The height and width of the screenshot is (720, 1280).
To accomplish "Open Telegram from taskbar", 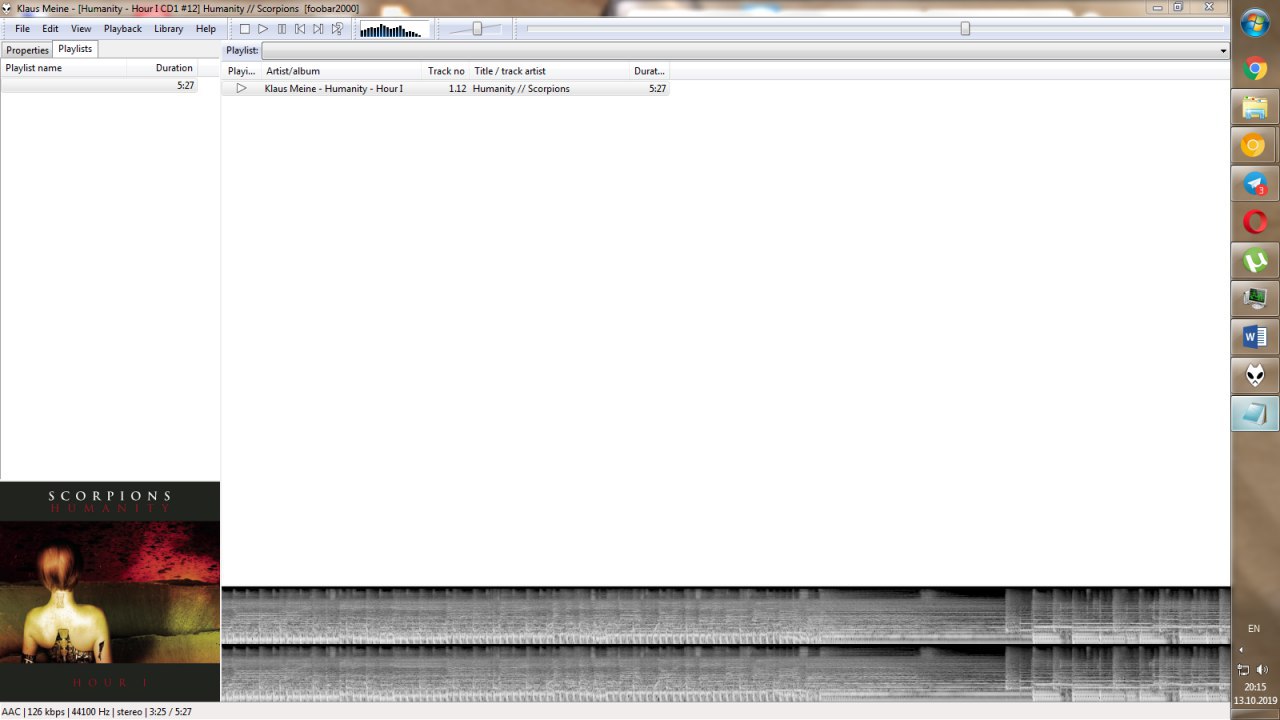I will [x=1255, y=184].
